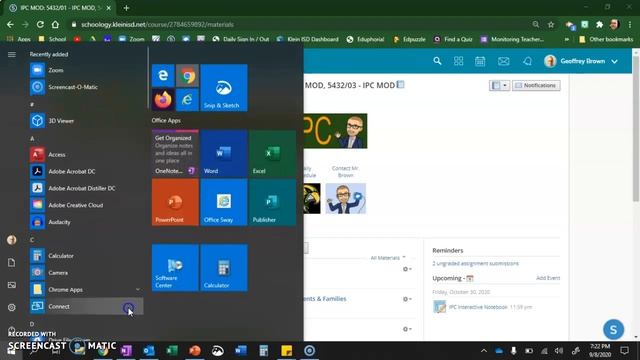The image size is (640, 360).
Task: Open IPC Interactive Notebook upcoming item
Action: (x=478, y=307)
